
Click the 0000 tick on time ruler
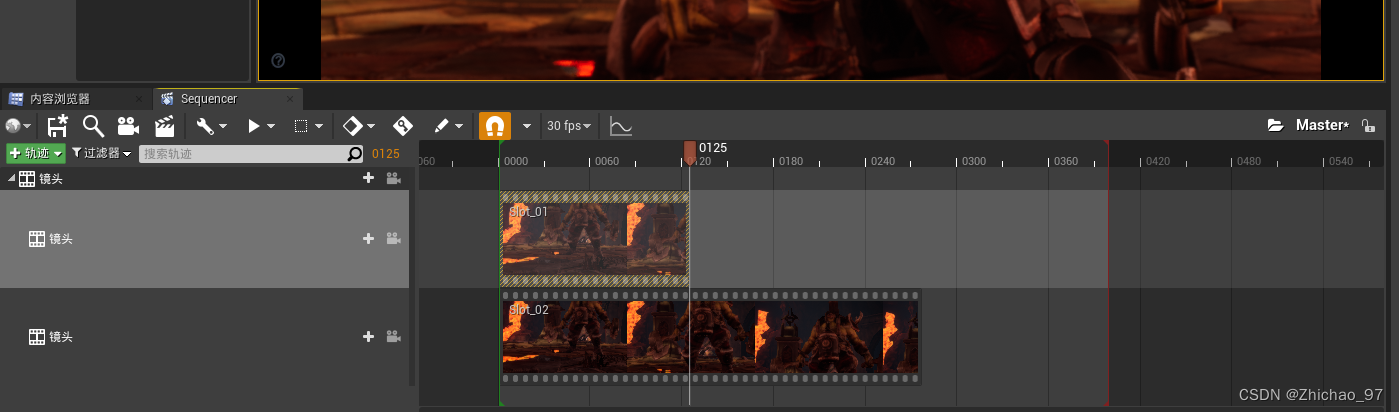pos(516,161)
